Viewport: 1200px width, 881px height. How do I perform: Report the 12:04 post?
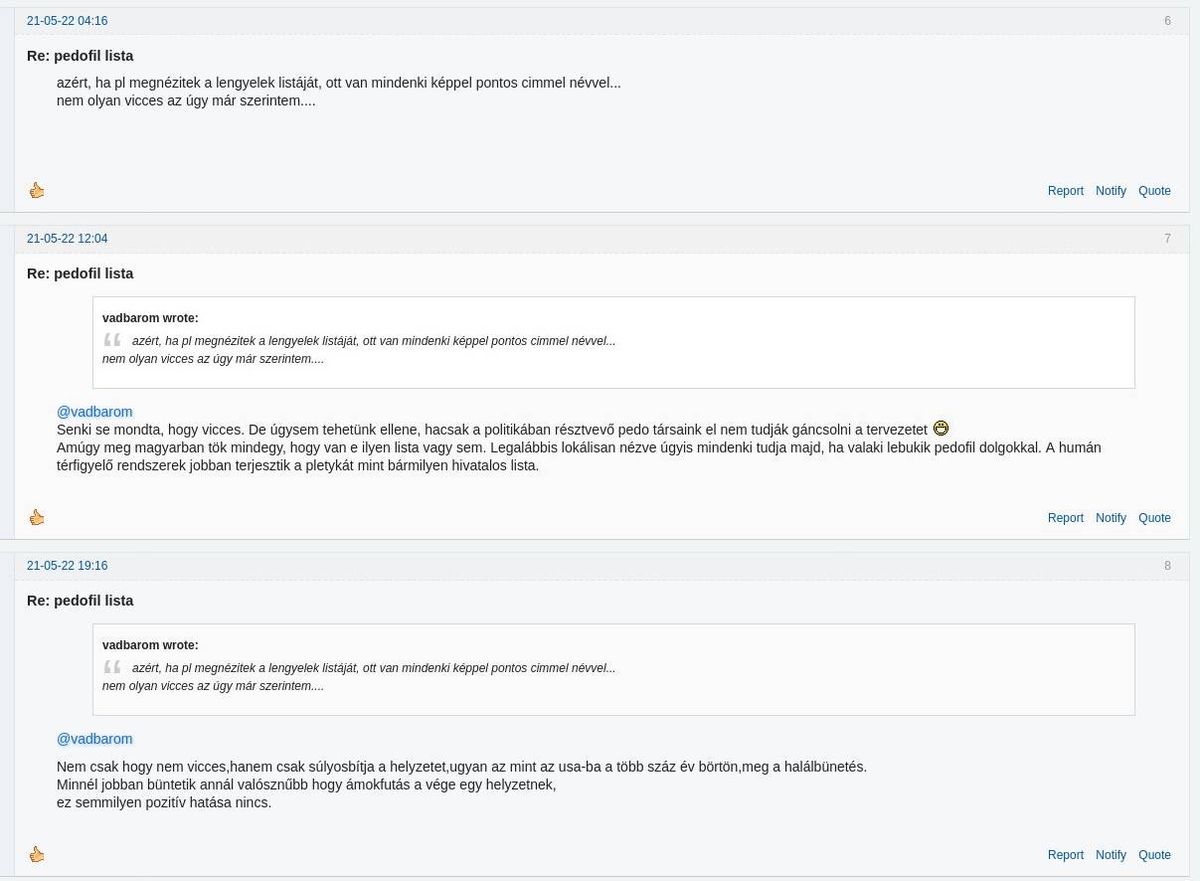tap(1065, 518)
